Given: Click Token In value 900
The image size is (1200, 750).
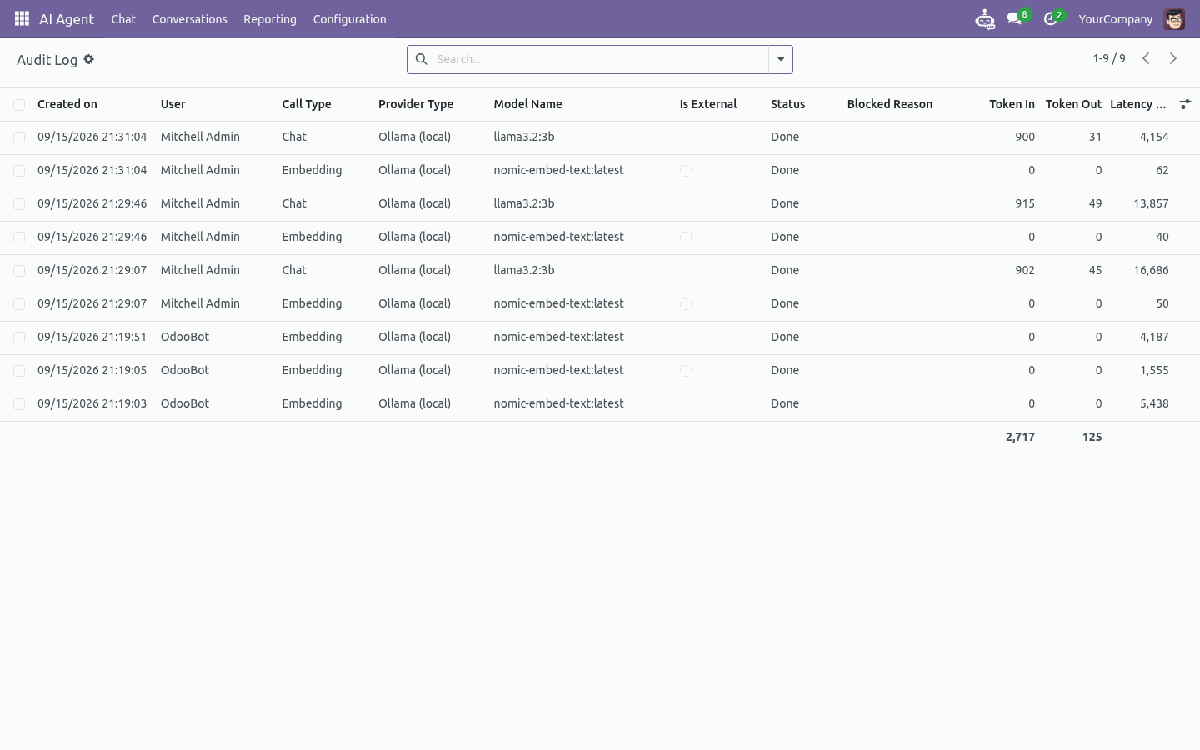Looking at the screenshot, I should click(x=1025, y=137).
